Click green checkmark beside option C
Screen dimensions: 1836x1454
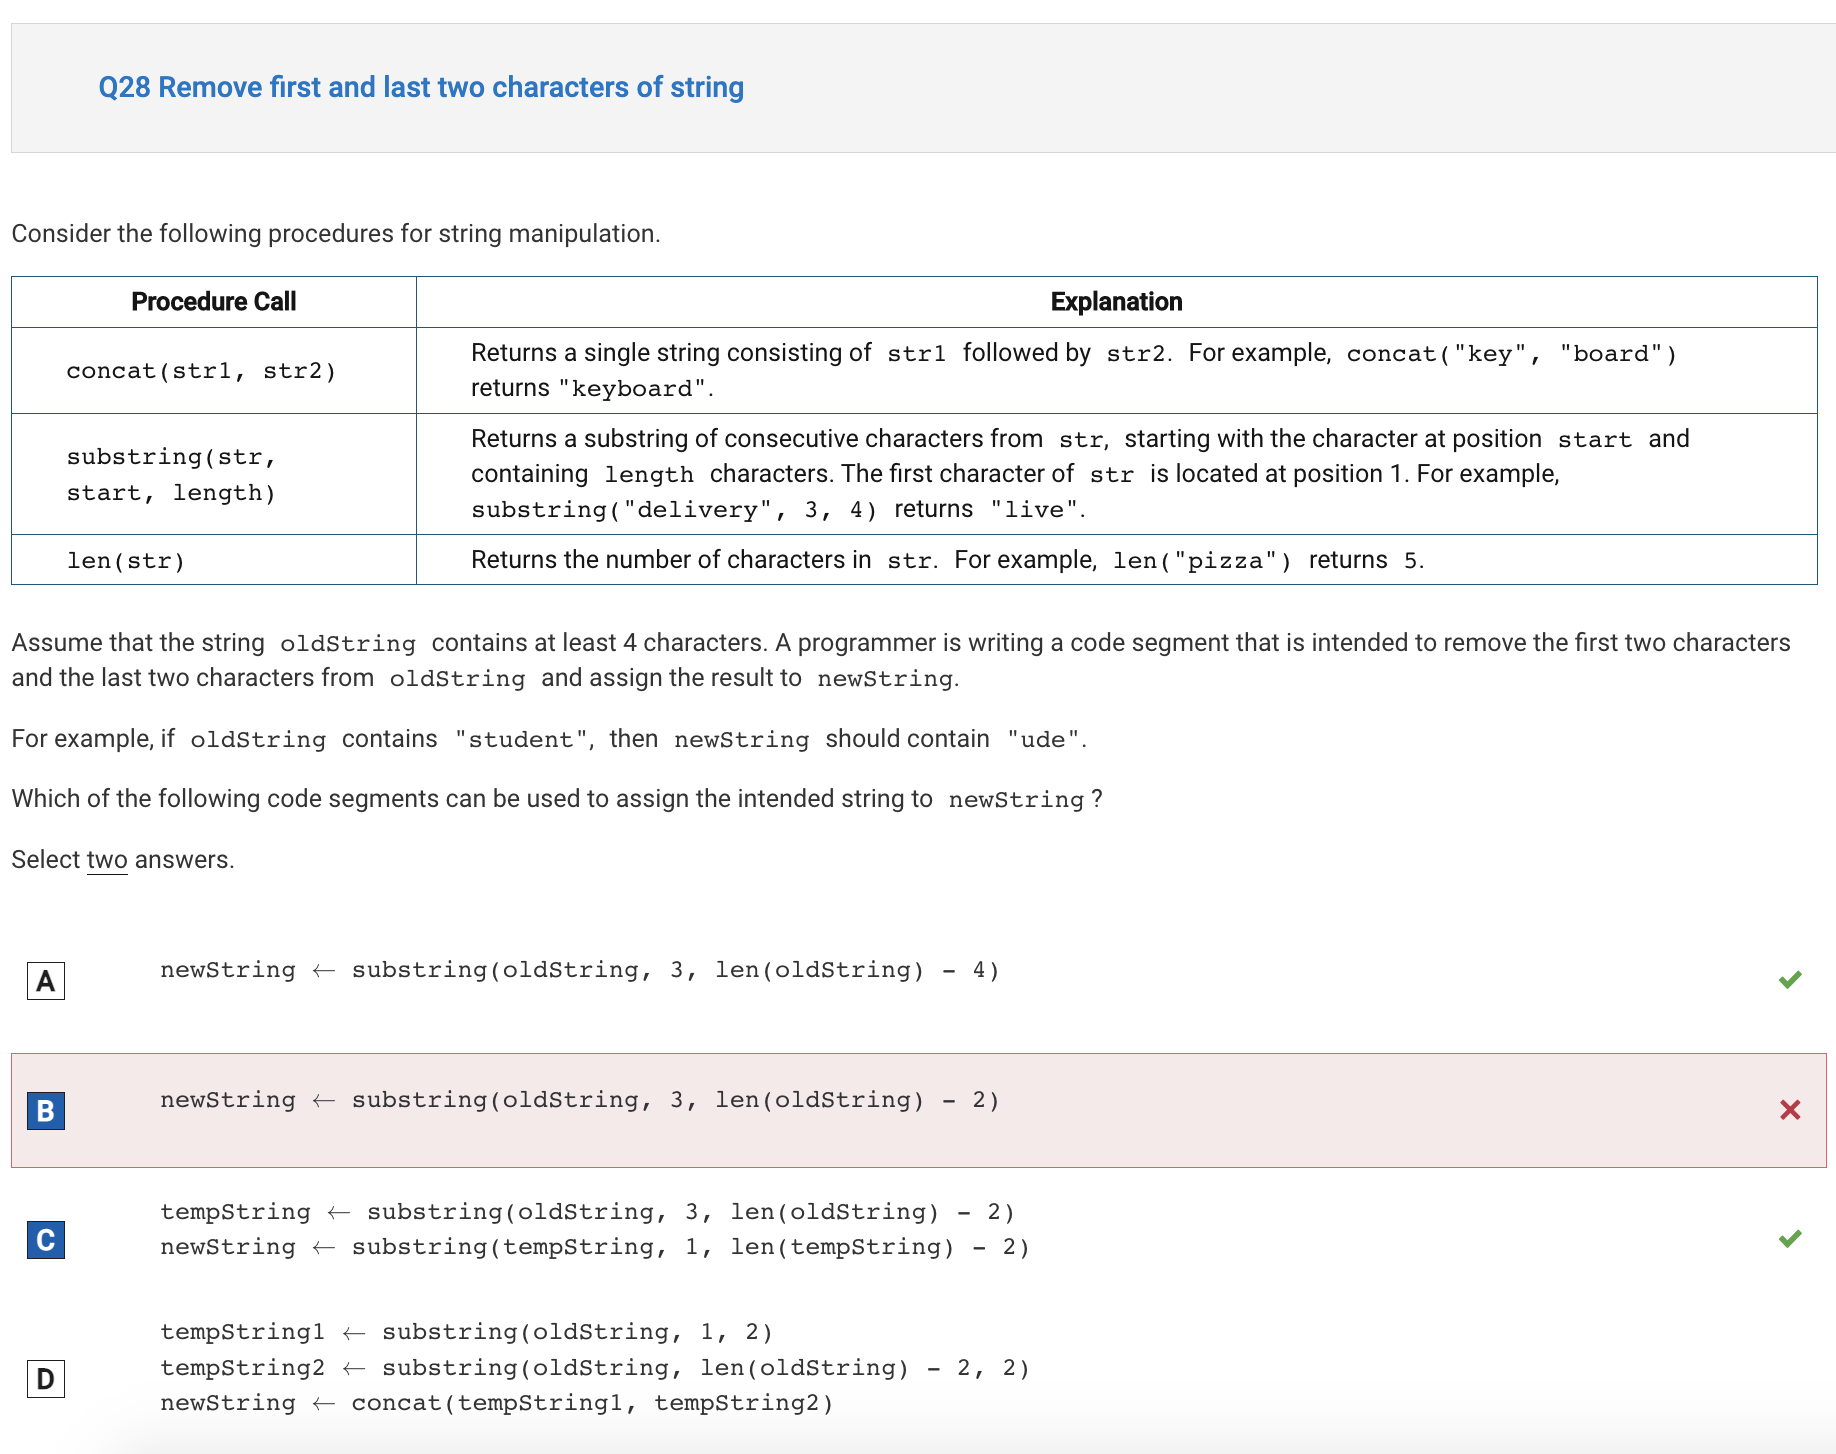(x=1790, y=1239)
